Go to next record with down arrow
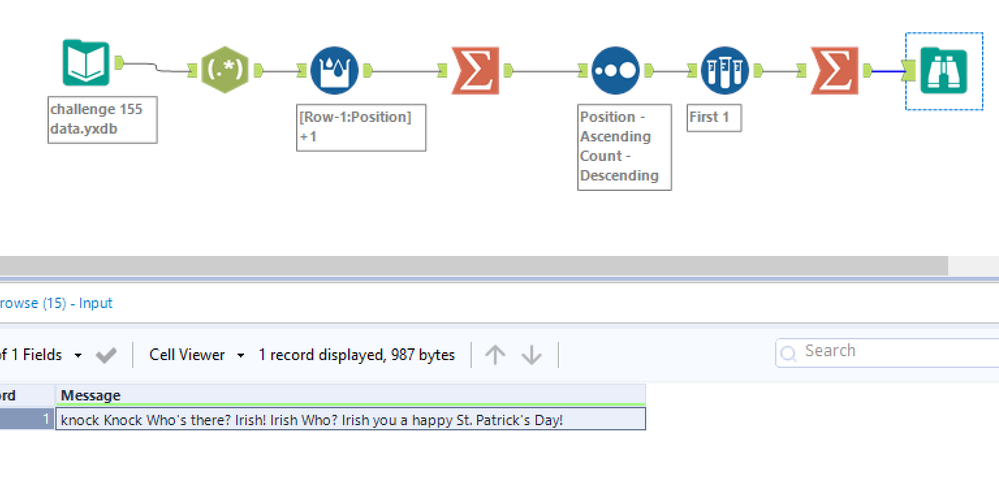999x482 pixels. pyautogui.click(x=532, y=355)
